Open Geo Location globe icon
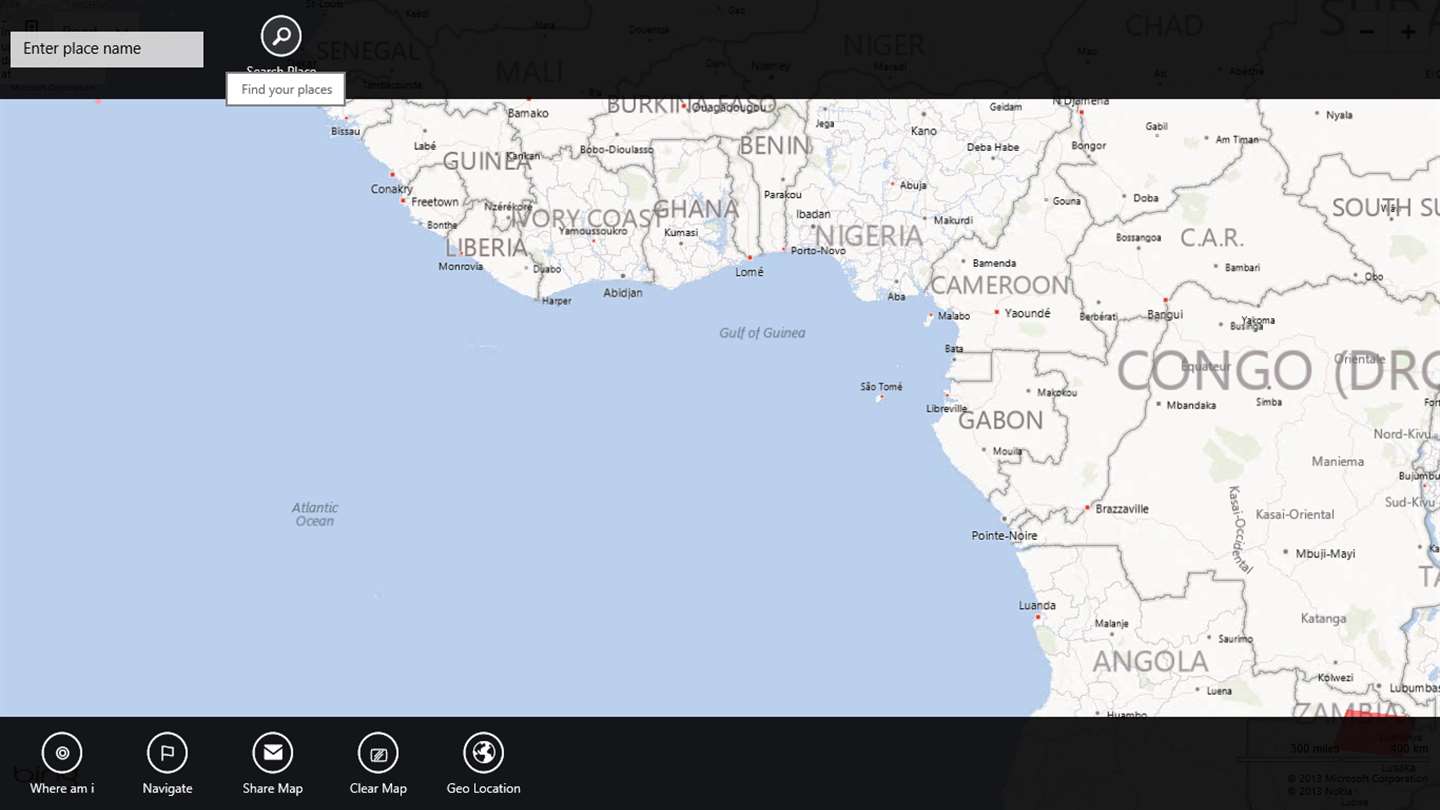The width and height of the screenshot is (1440, 810). (484, 753)
